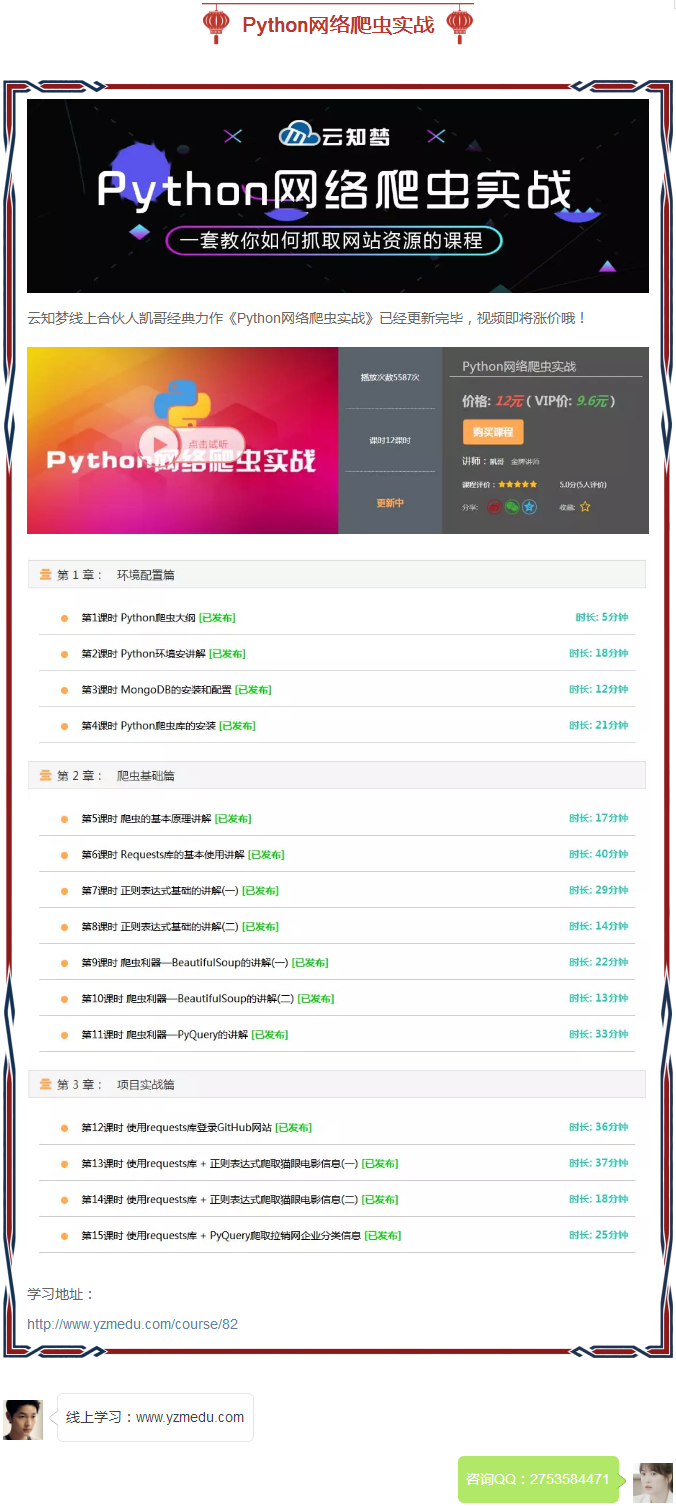The height and width of the screenshot is (1506, 676).
Task: Open lesson 第5课时 爬虫的基本原理讲解
Action: pos(147,819)
